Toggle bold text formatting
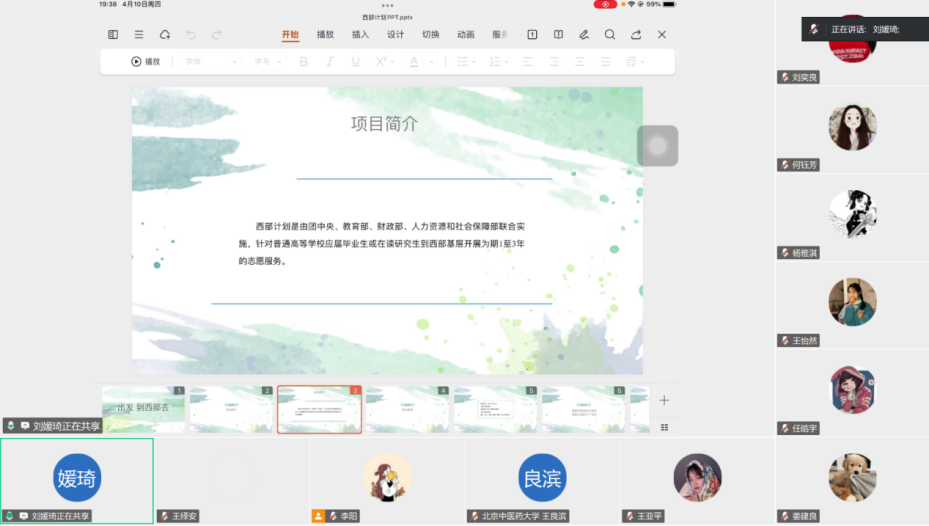This screenshot has width=929, height=526. pos(304,62)
